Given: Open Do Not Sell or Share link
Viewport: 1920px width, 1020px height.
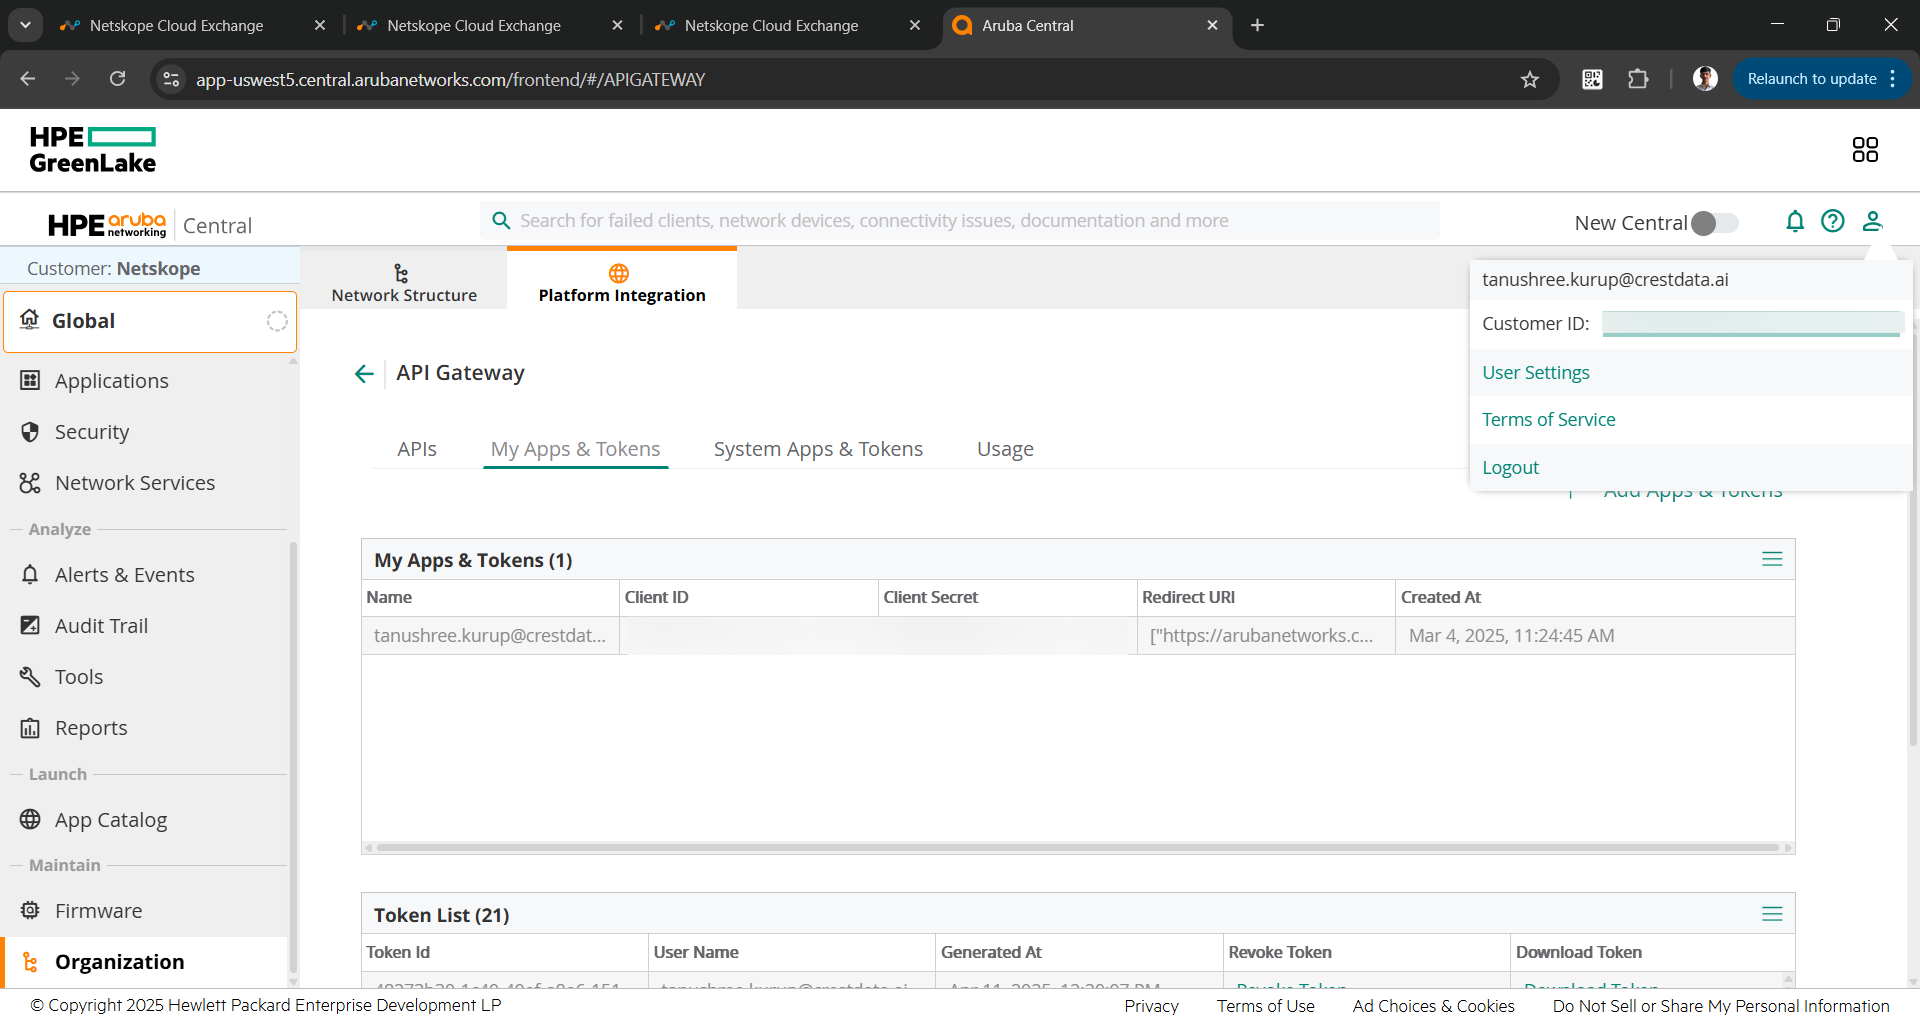Looking at the screenshot, I should [1721, 1006].
